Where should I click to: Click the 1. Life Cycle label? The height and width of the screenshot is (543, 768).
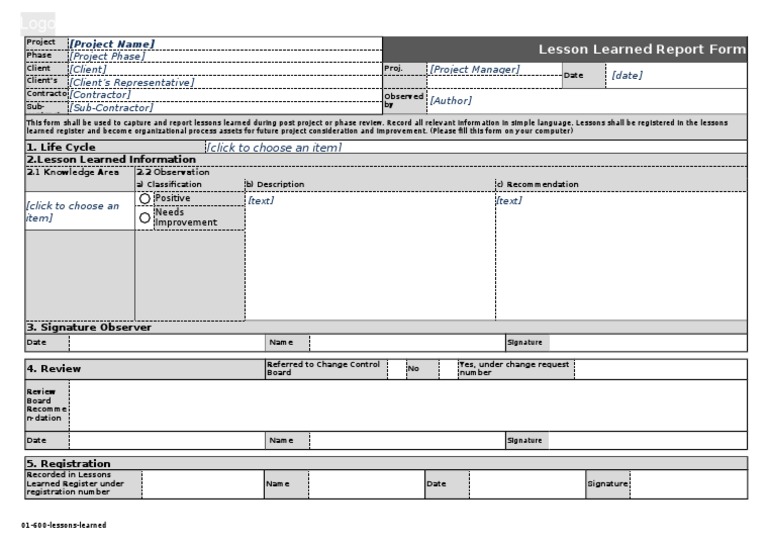pyautogui.click(x=61, y=147)
